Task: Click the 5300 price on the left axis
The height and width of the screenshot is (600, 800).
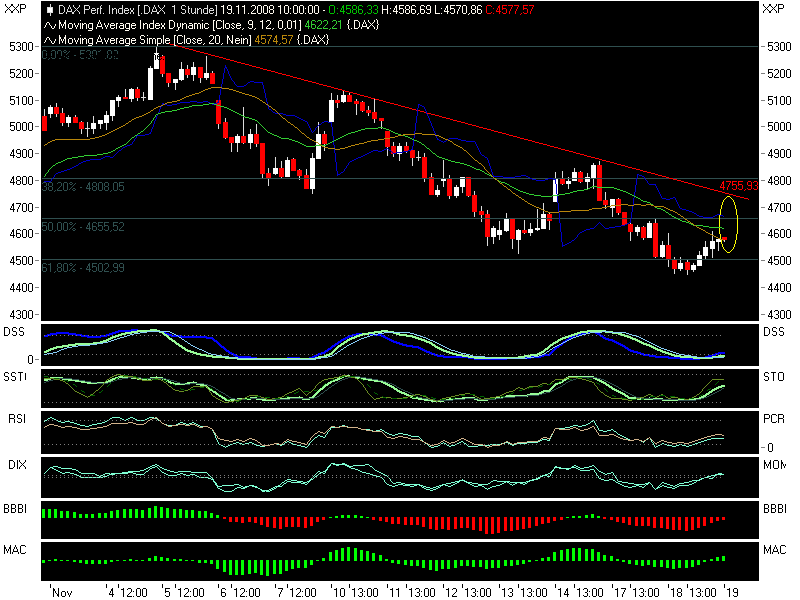Action: point(21,47)
